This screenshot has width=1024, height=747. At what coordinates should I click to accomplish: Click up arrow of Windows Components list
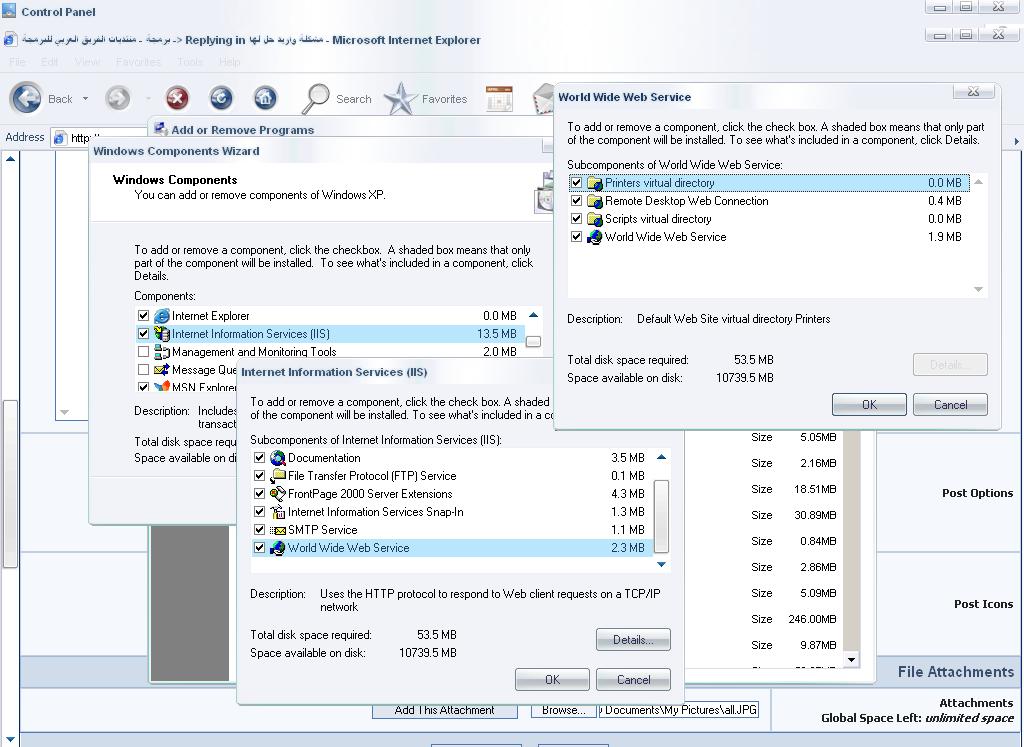[x=534, y=315]
